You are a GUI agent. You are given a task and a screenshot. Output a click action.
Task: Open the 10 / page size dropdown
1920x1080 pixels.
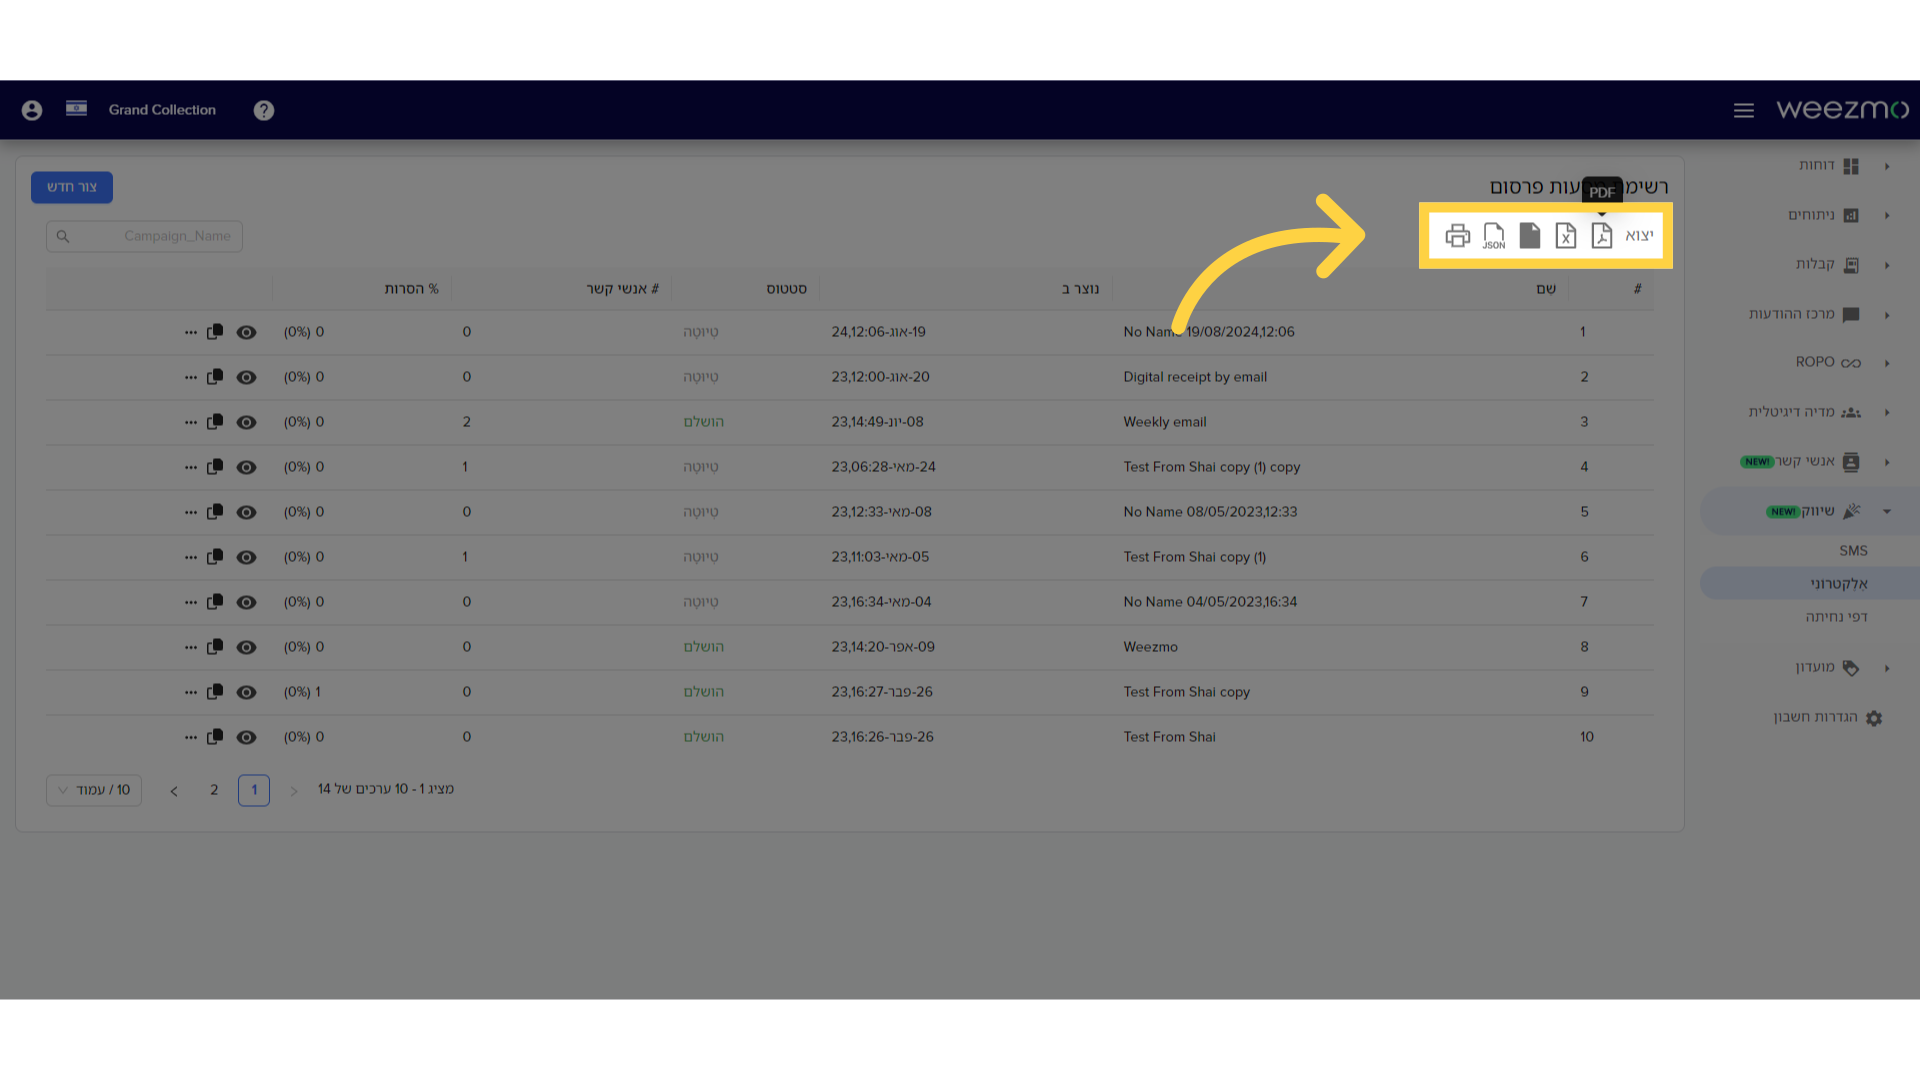[94, 790]
